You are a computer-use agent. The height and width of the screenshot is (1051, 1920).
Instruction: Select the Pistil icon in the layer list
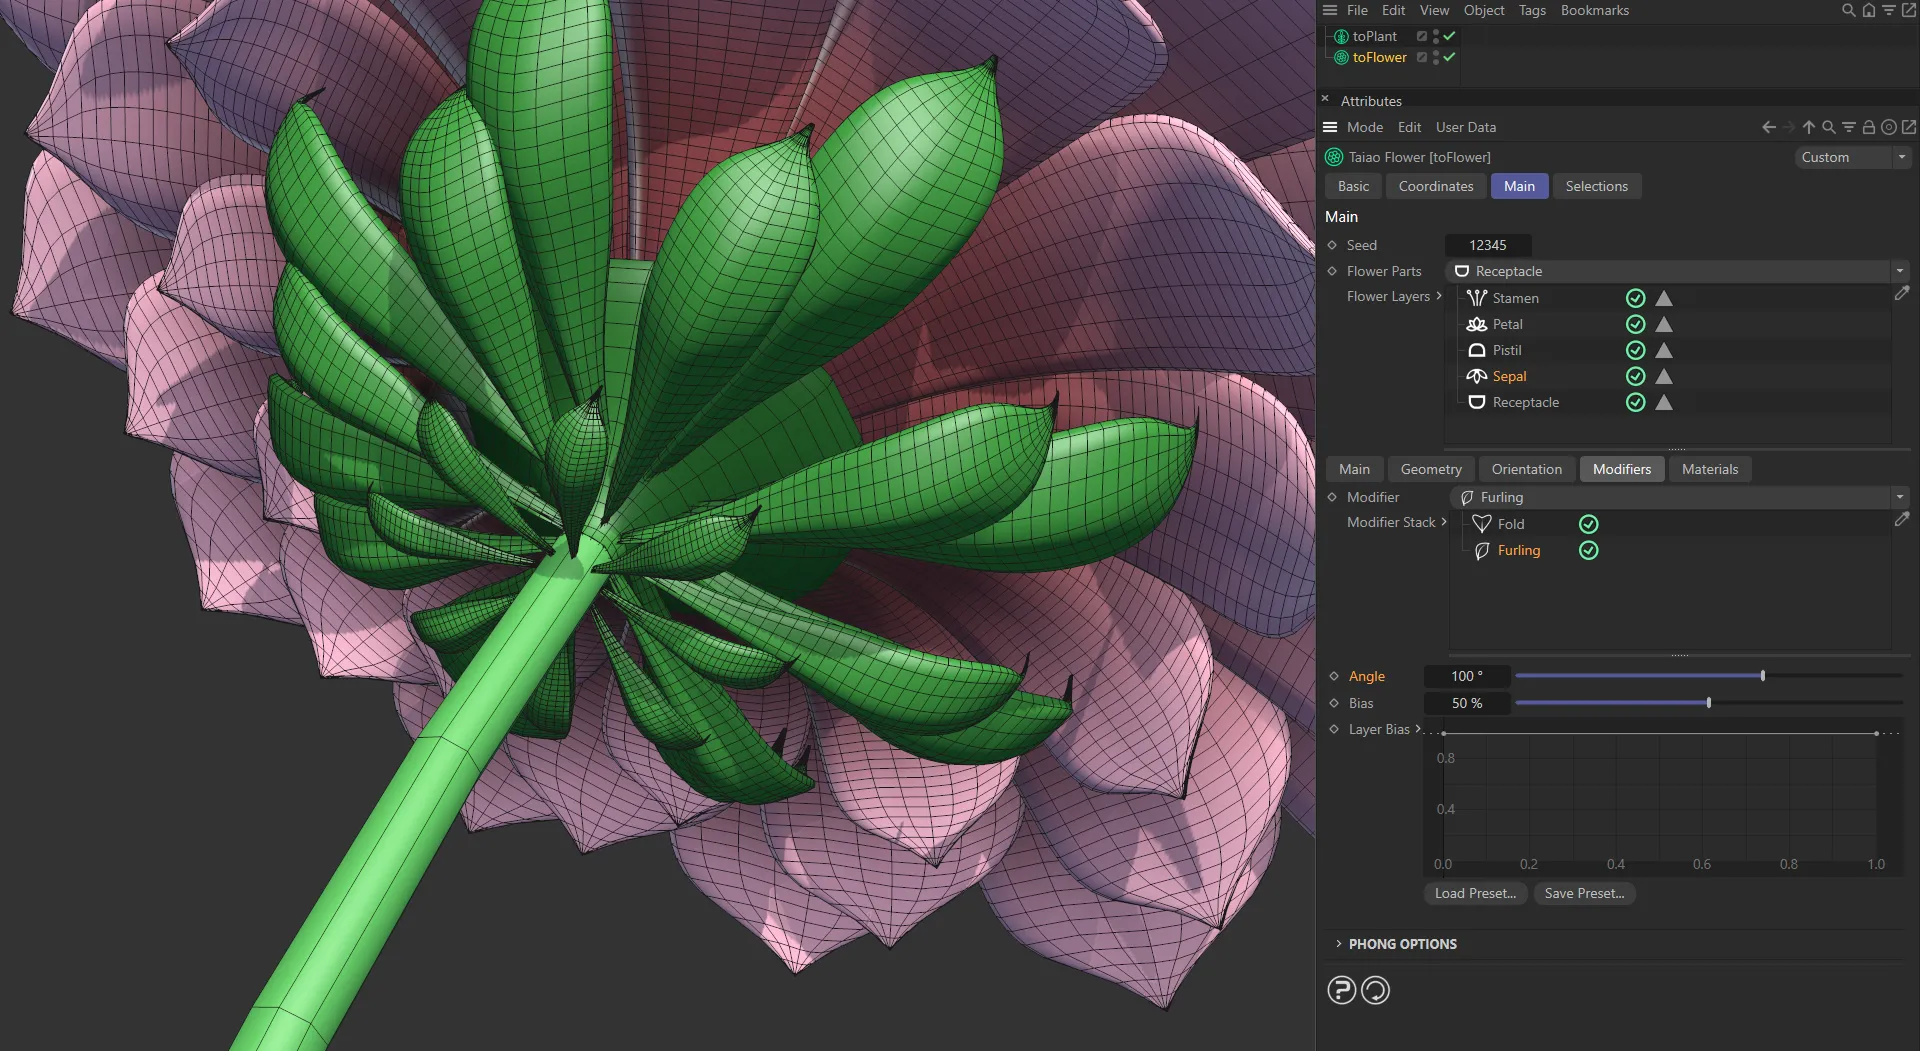tap(1476, 350)
